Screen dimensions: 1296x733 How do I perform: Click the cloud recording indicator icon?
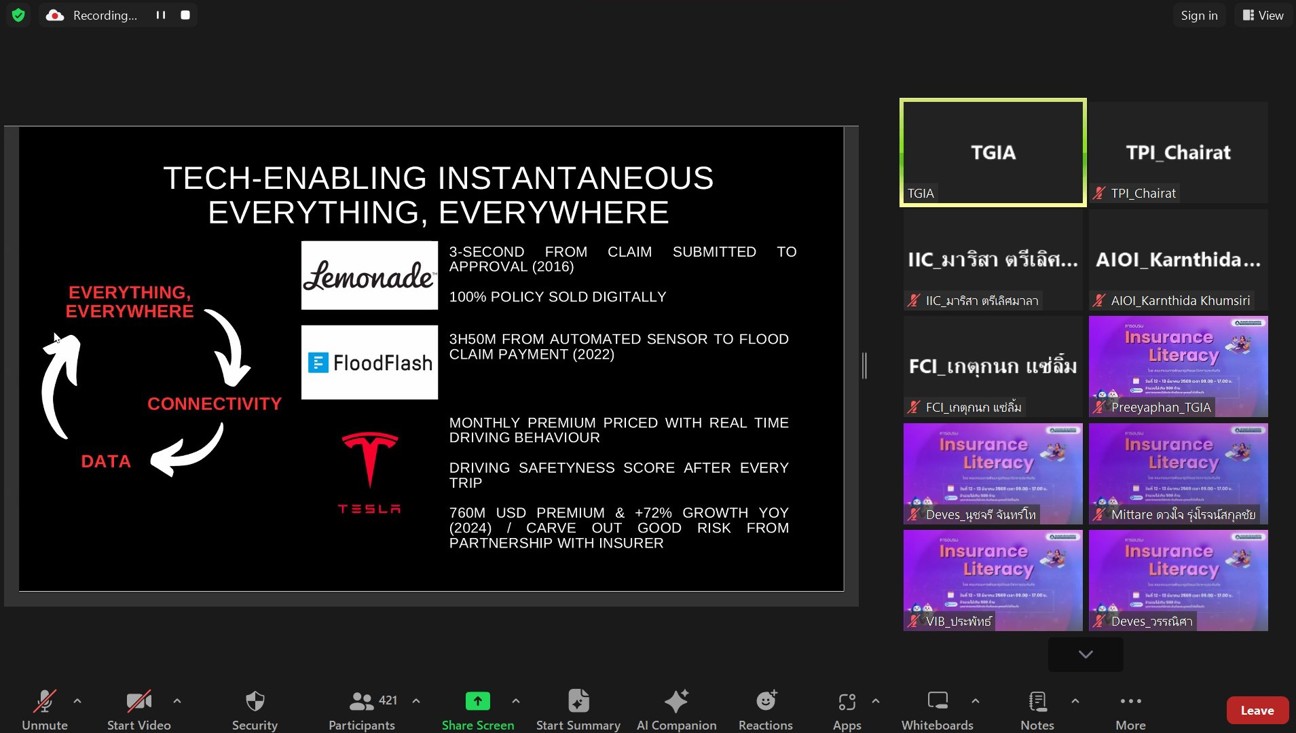[x=55, y=15]
